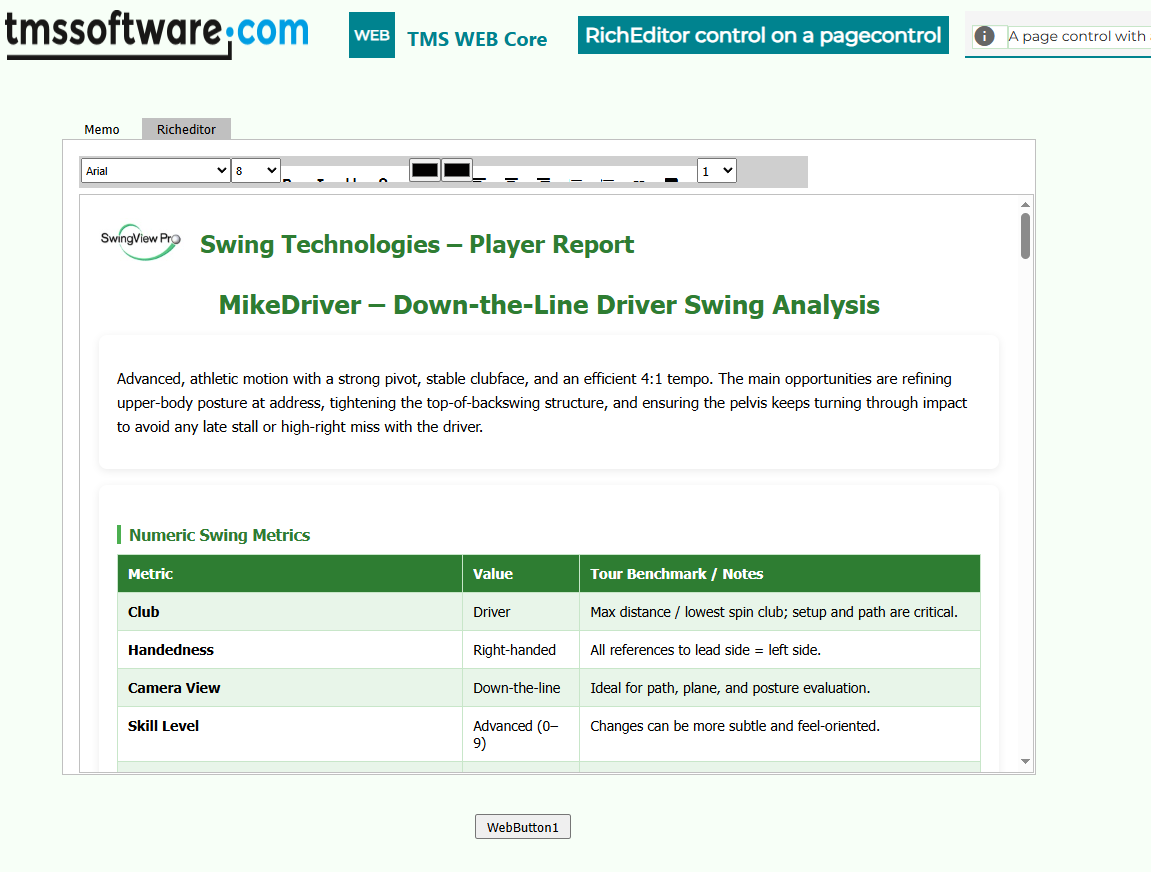1151x872 pixels.
Task: Click the SwingView Pro logo in the report
Action: [140, 240]
